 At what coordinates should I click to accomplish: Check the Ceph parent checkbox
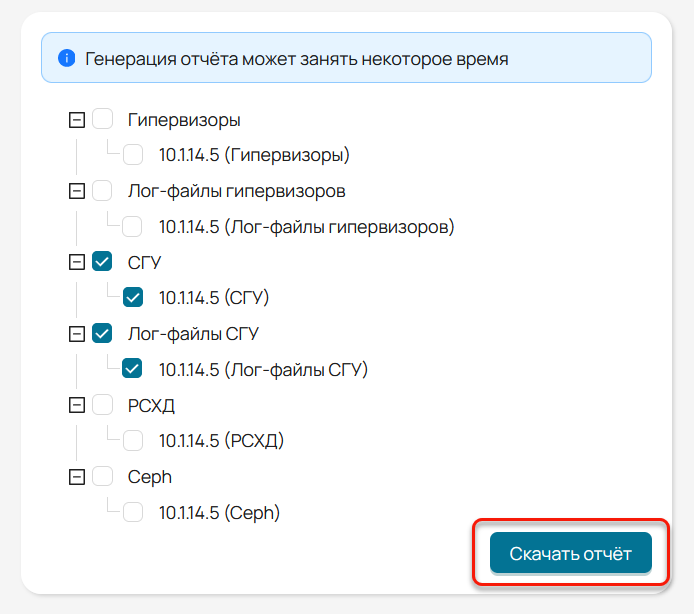click(102, 476)
